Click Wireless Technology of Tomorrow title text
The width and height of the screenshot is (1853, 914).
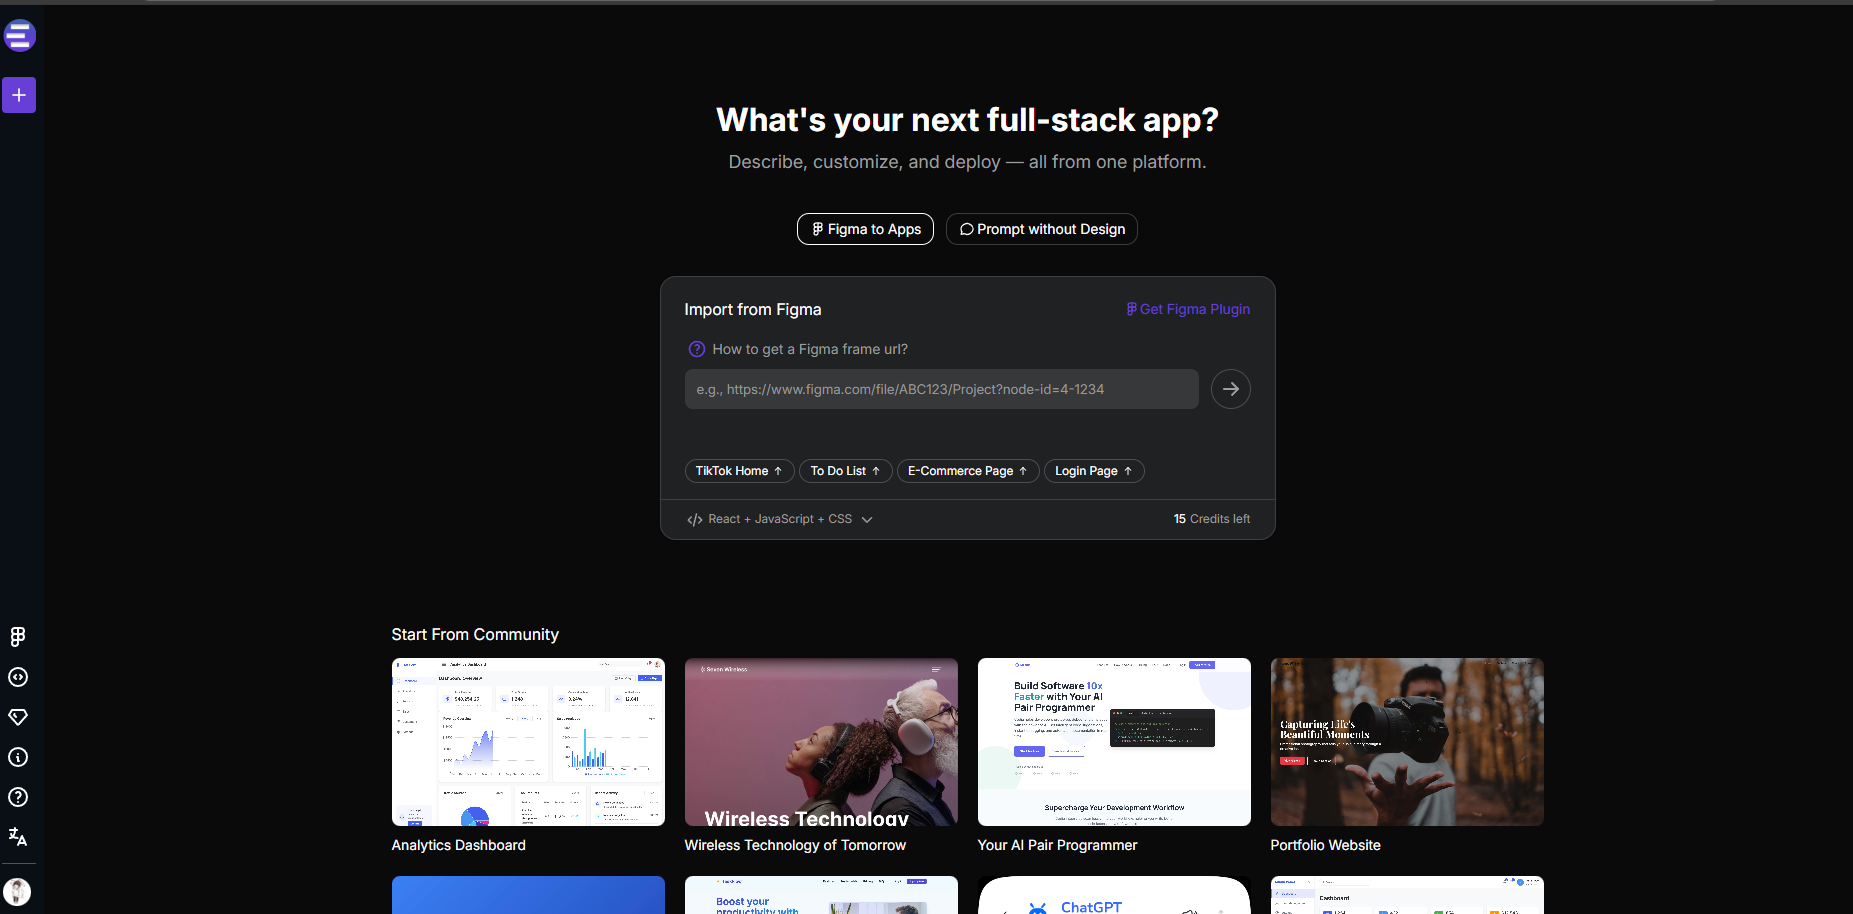click(x=795, y=845)
